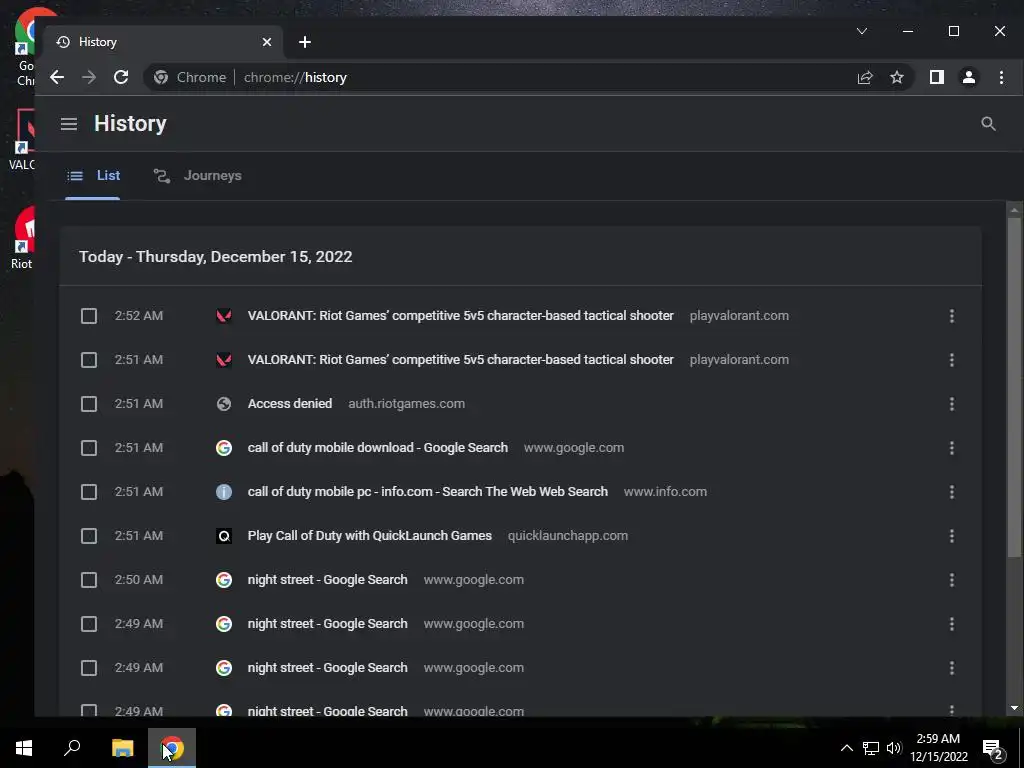This screenshot has height=768, width=1024.
Task: Check the QuickLaunch Games entry
Action: click(x=89, y=536)
